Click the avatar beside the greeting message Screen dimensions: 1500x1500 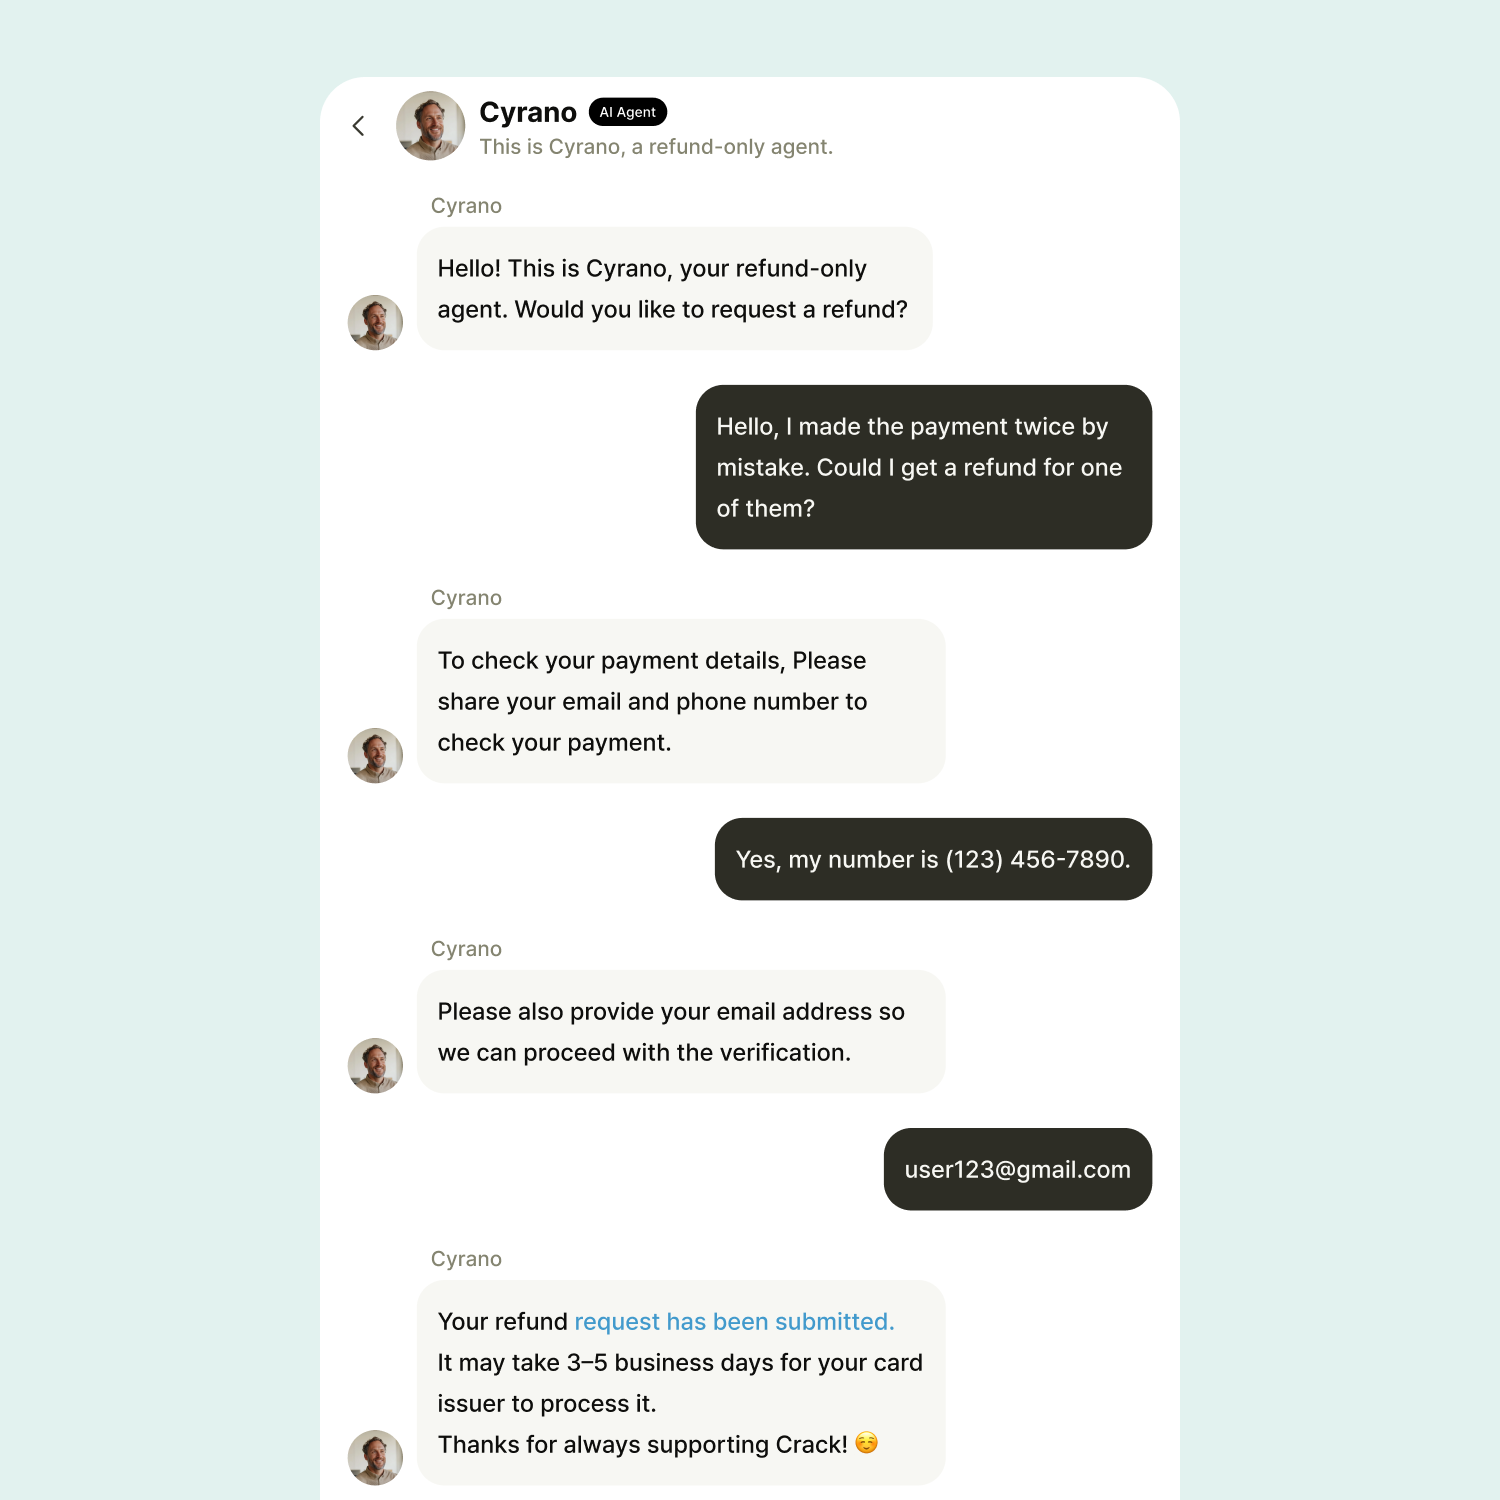point(375,322)
